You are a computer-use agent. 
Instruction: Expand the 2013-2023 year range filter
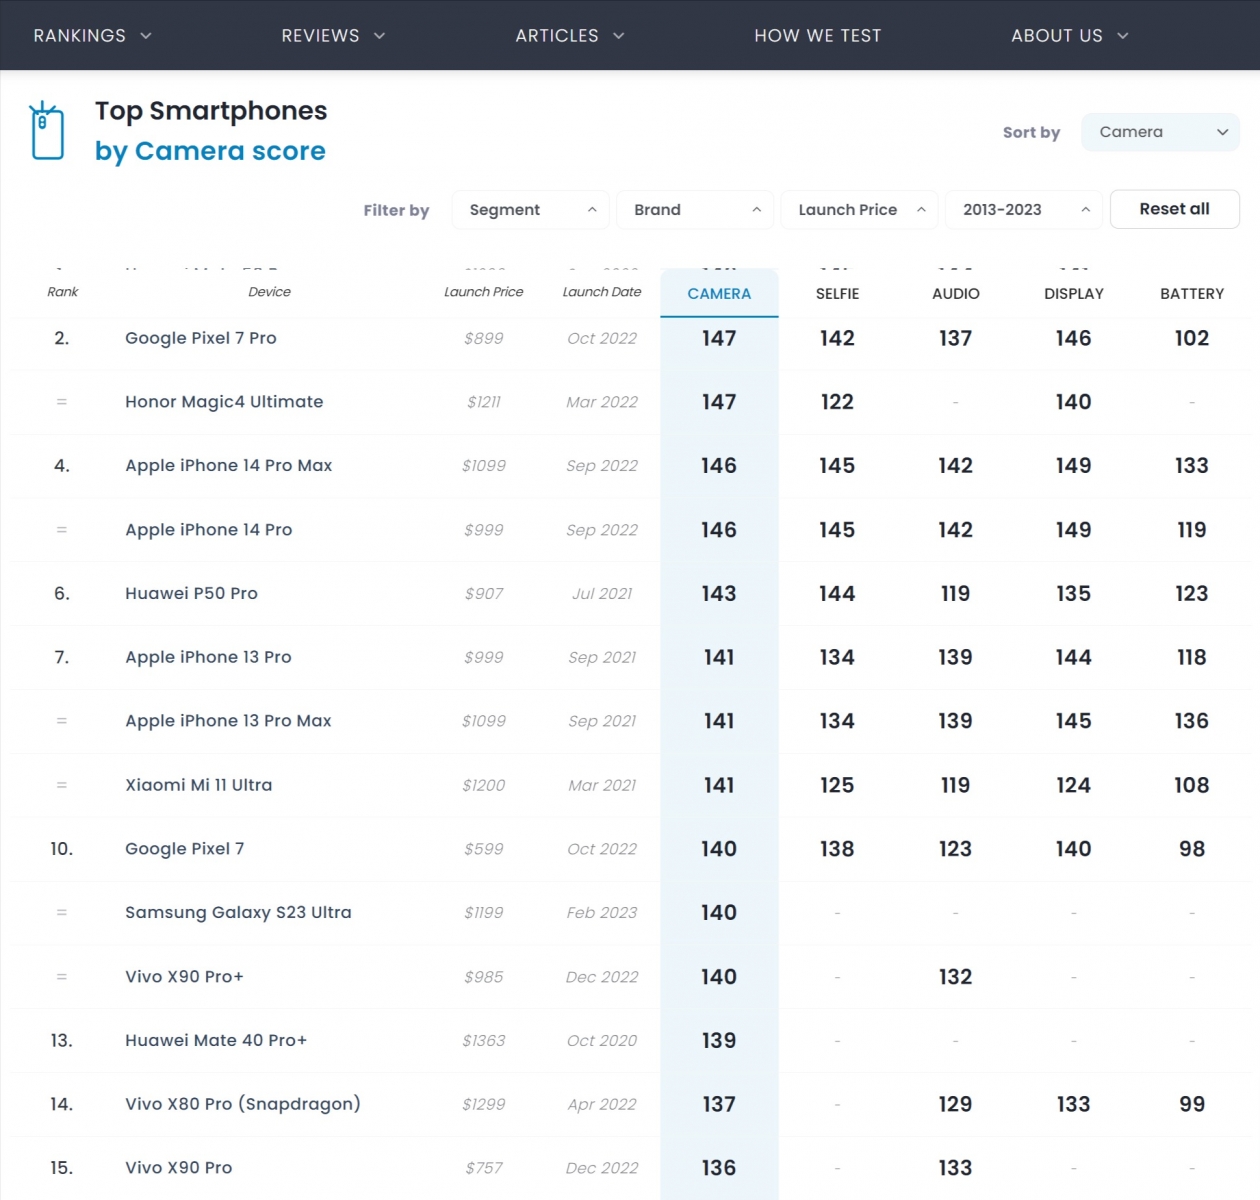click(1024, 210)
